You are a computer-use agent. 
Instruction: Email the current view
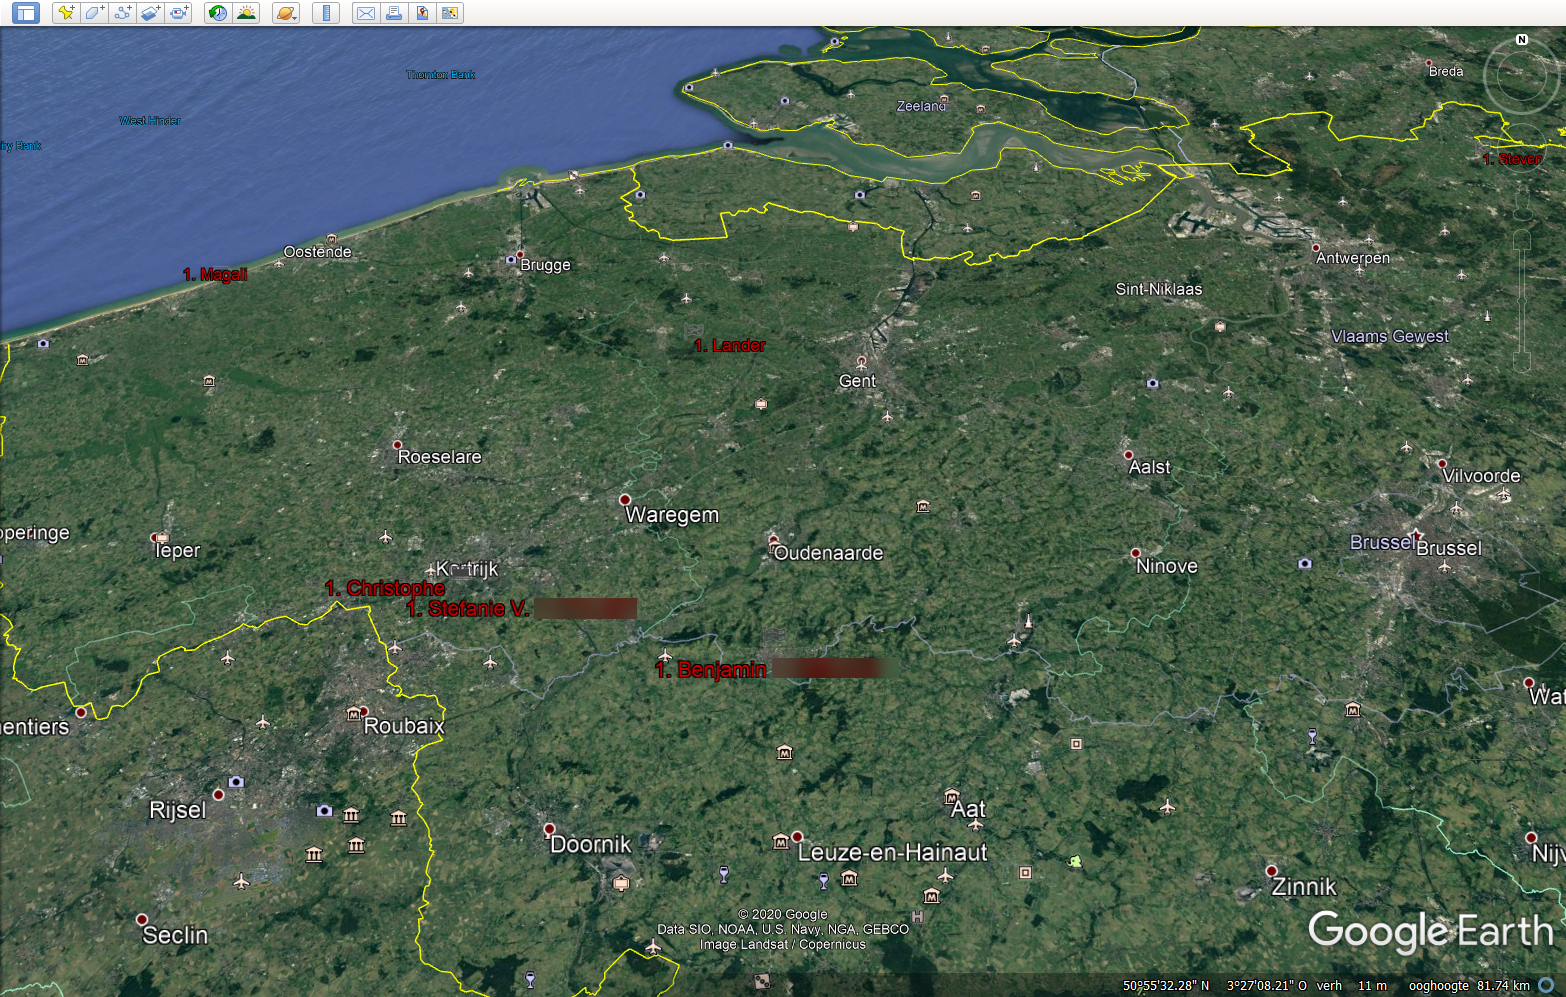[366, 13]
